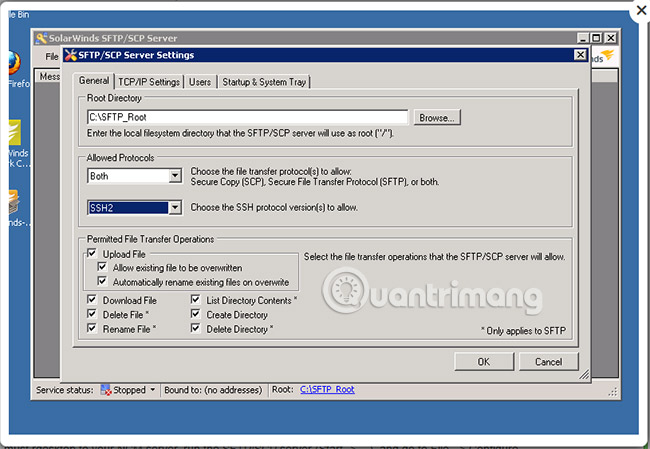Uncheck the Delete File checkbox
The width and height of the screenshot is (650, 449).
pyautogui.click(x=92, y=314)
